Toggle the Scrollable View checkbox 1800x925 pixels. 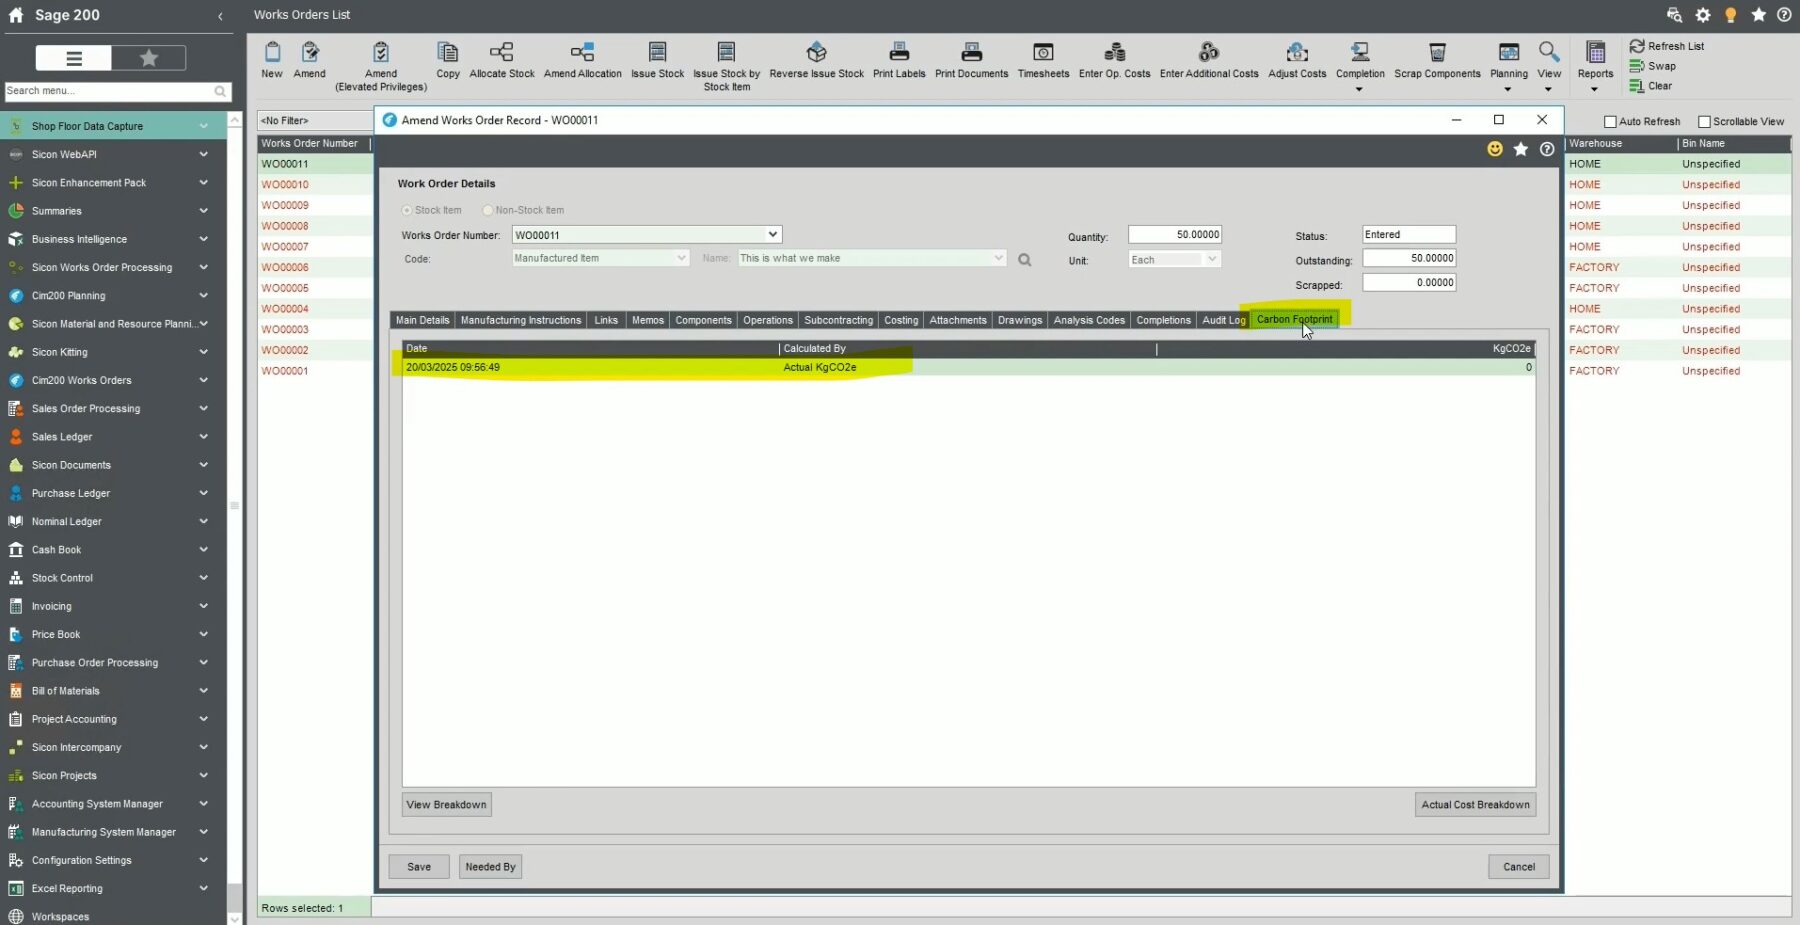[x=1704, y=122]
